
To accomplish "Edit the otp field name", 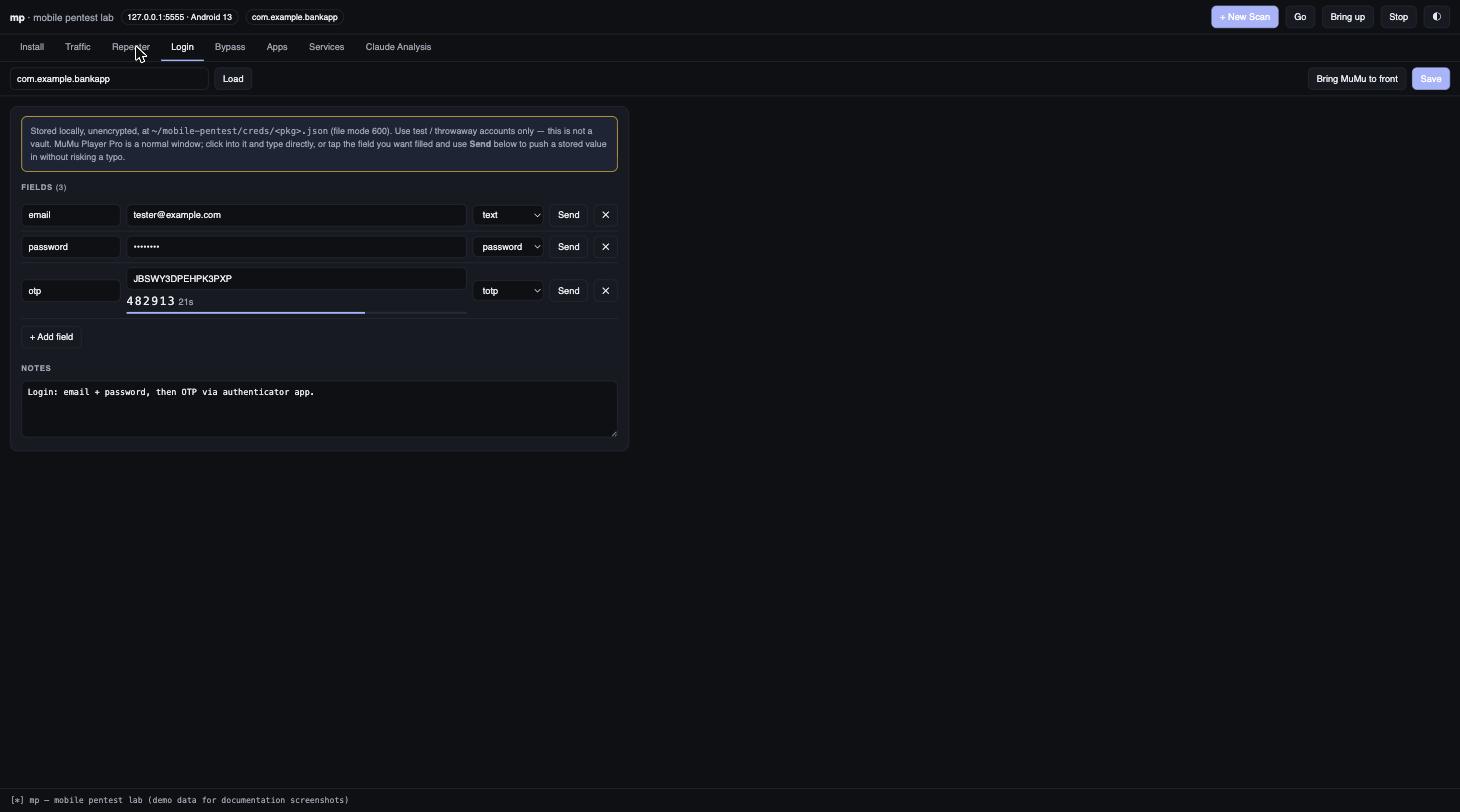I will [71, 291].
